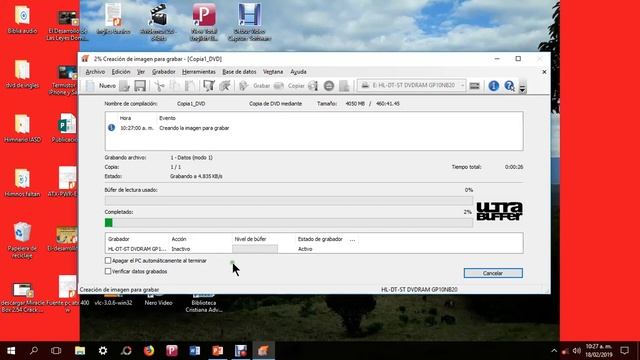
Task: Open the Papelera de reciclaje icon
Action: coord(22,240)
